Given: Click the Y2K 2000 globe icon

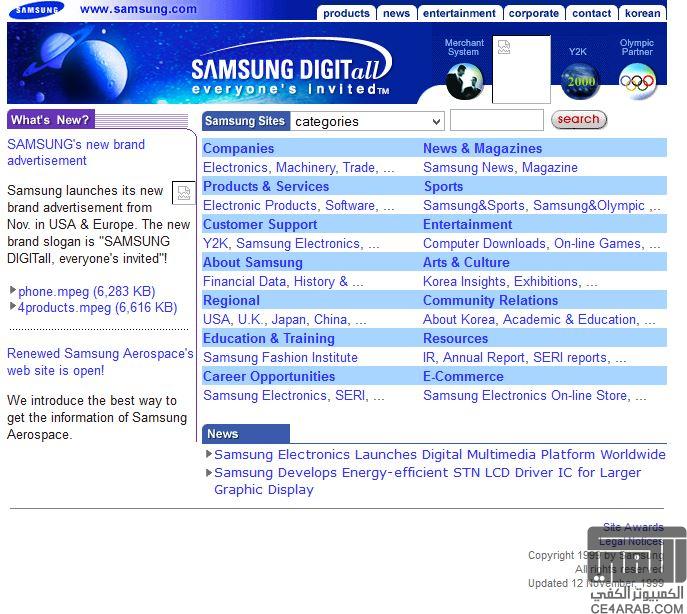Looking at the screenshot, I should coord(580,82).
